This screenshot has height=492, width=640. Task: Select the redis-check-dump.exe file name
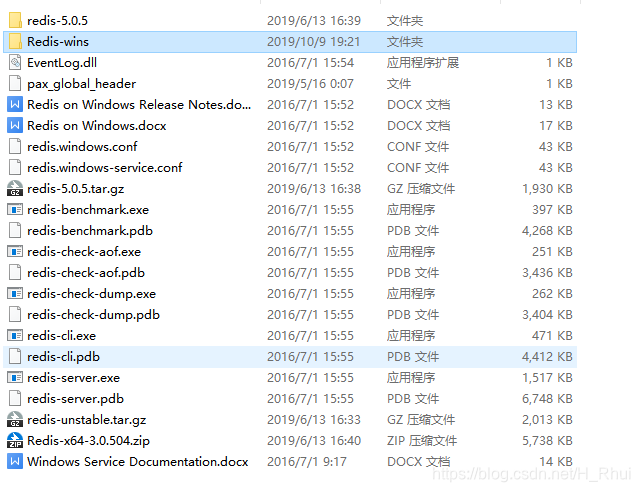(x=92, y=294)
